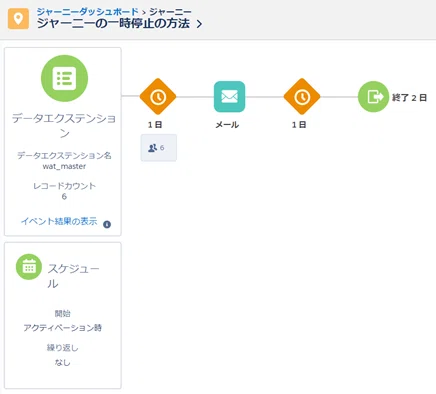436x394 pixels.
Task: Click the 終了 2 日 exit label
Action: (409, 98)
